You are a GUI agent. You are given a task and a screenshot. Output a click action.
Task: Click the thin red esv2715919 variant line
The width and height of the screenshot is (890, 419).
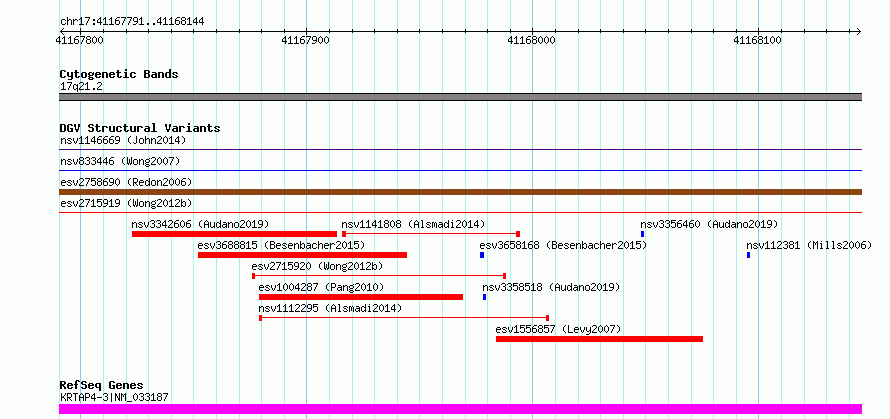pyautogui.click(x=460, y=213)
